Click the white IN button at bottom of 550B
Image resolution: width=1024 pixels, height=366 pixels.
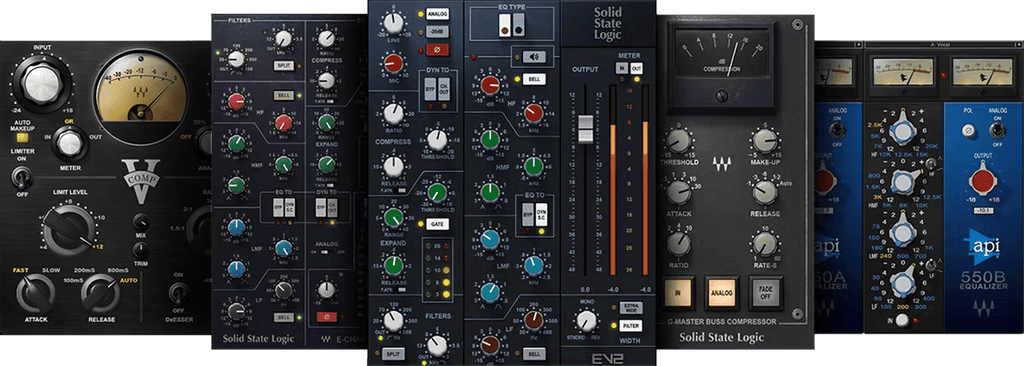coord(903,320)
